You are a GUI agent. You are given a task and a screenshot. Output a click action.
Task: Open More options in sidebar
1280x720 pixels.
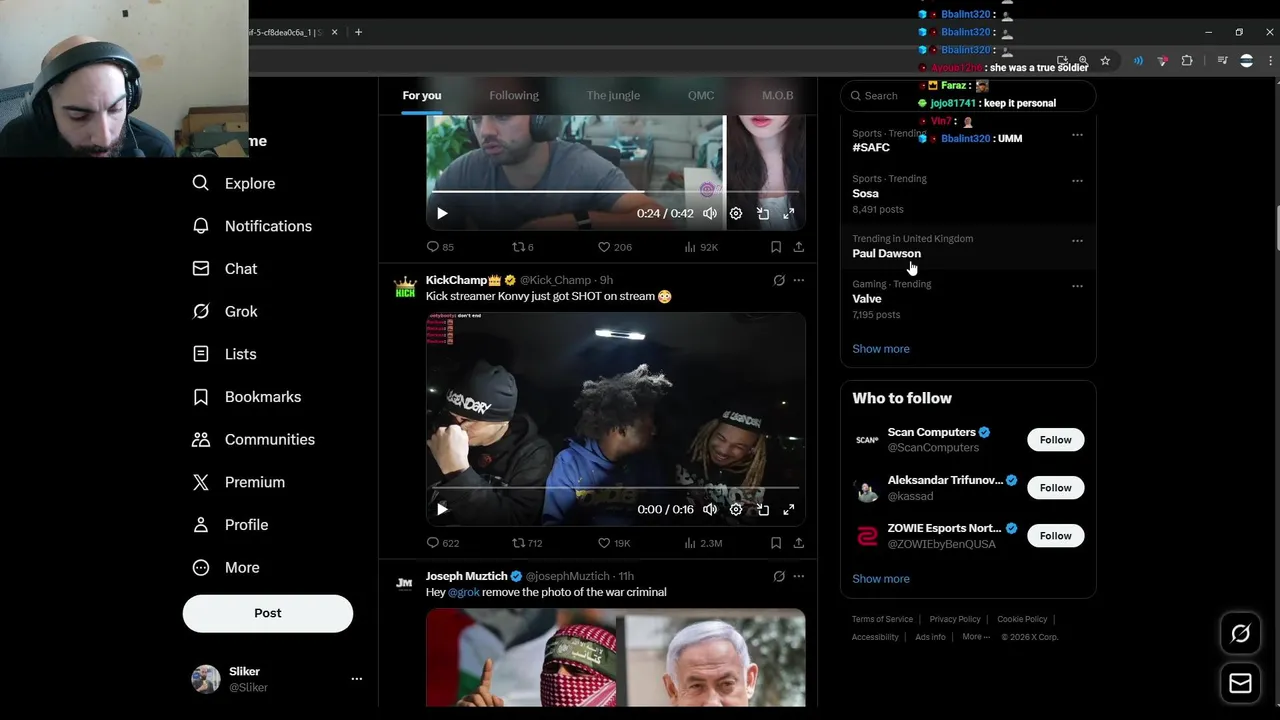coord(226,567)
